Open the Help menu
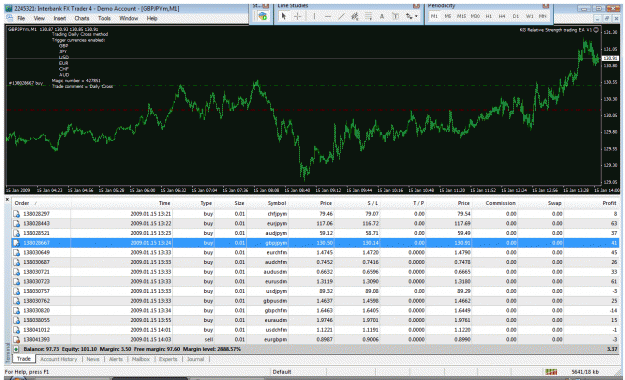Screen dimensions: 625x380 (152, 18)
